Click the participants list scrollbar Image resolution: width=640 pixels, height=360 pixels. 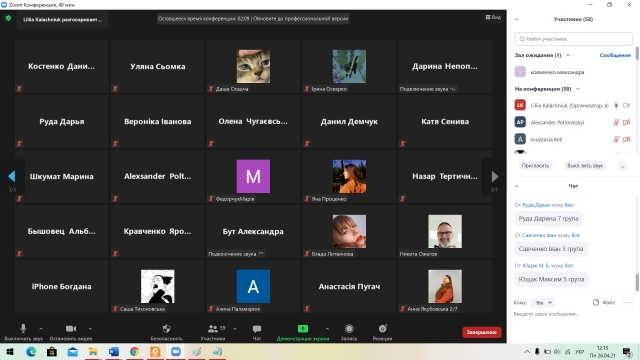pyautogui.click(x=637, y=53)
